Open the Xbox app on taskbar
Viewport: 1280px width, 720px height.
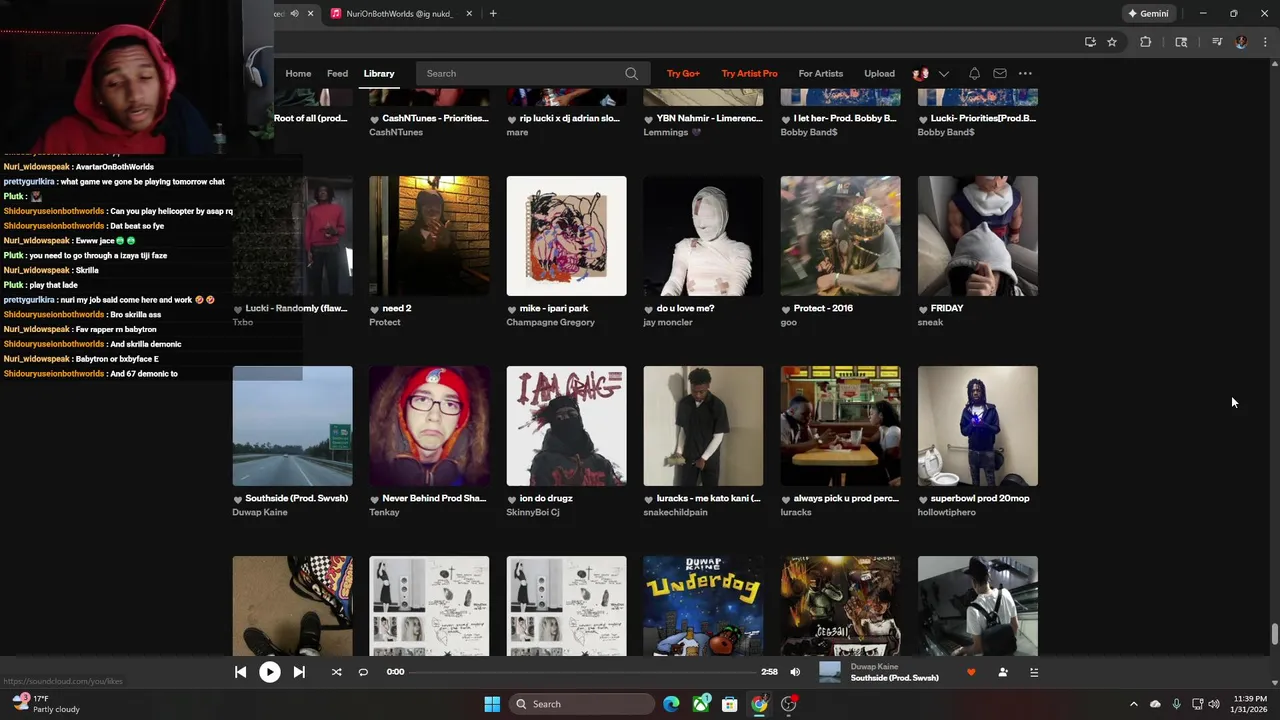(701, 704)
